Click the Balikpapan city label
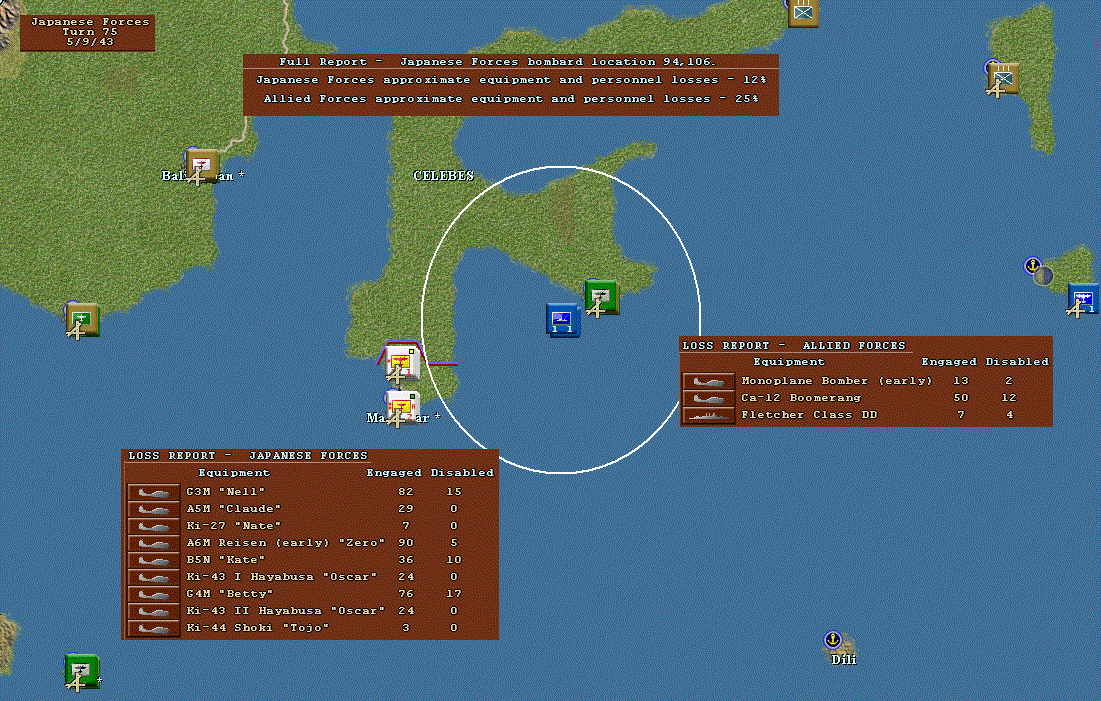This screenshot has width=1101, height=701. 203,176
